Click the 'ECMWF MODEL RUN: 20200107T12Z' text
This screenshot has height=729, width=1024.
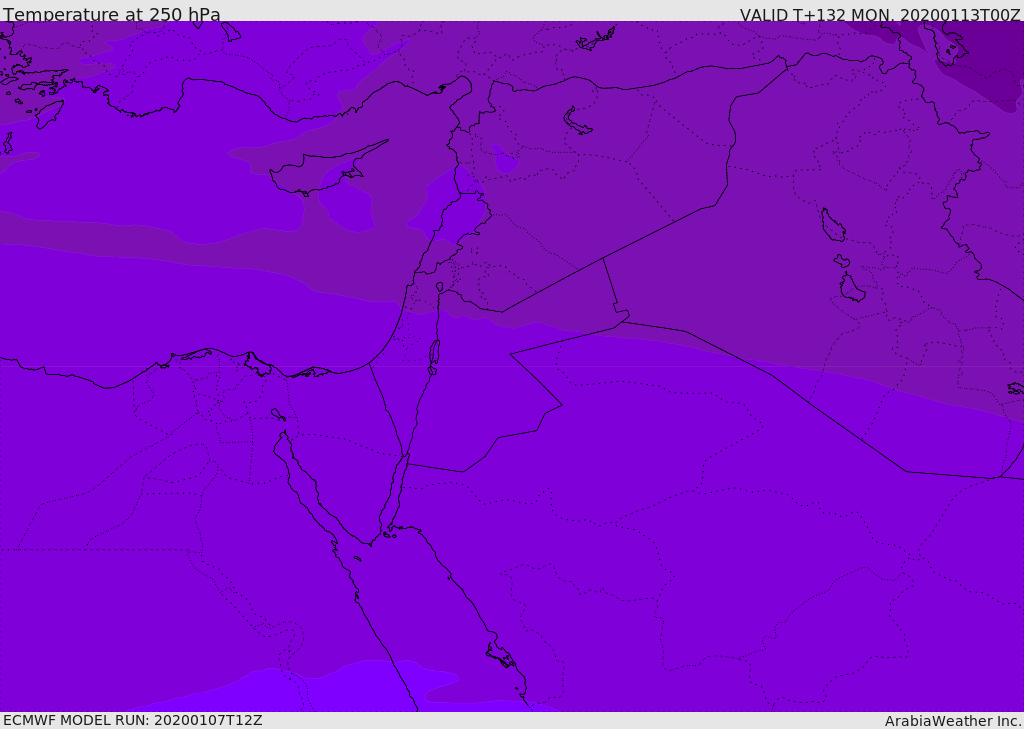pyautogui.click(x=133, y=720)
